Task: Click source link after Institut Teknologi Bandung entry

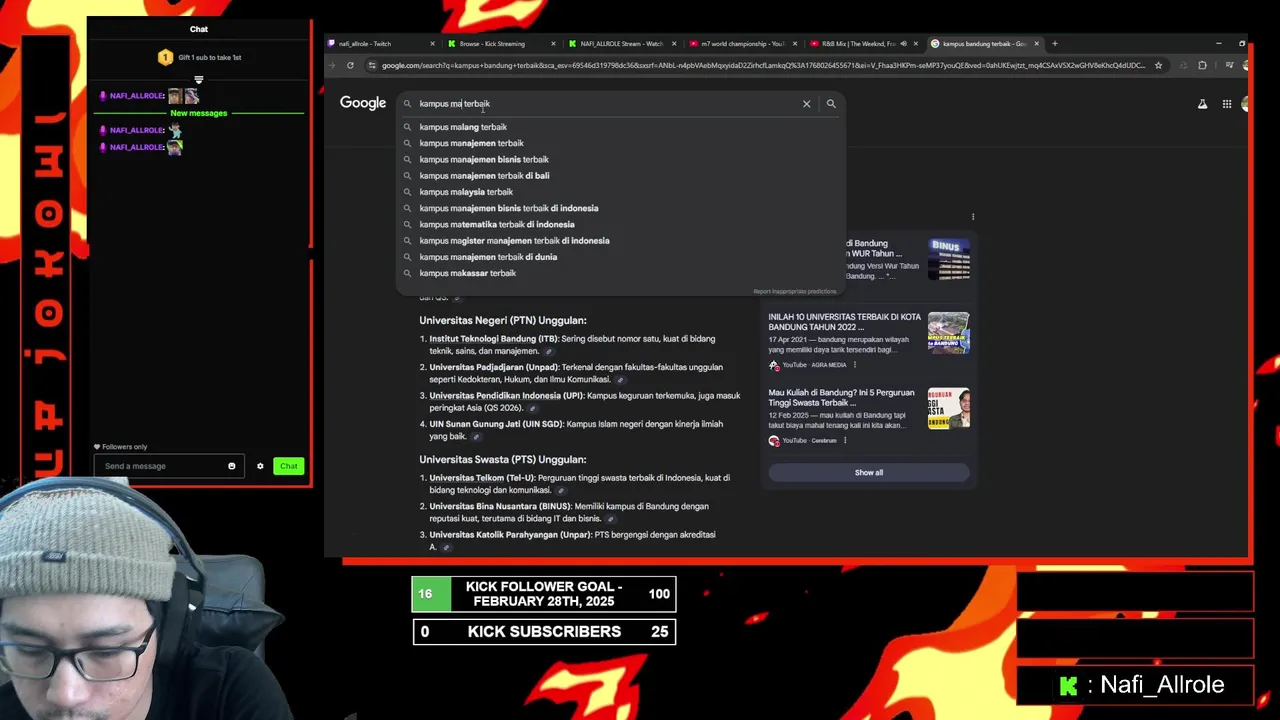Action: point(547,352)
